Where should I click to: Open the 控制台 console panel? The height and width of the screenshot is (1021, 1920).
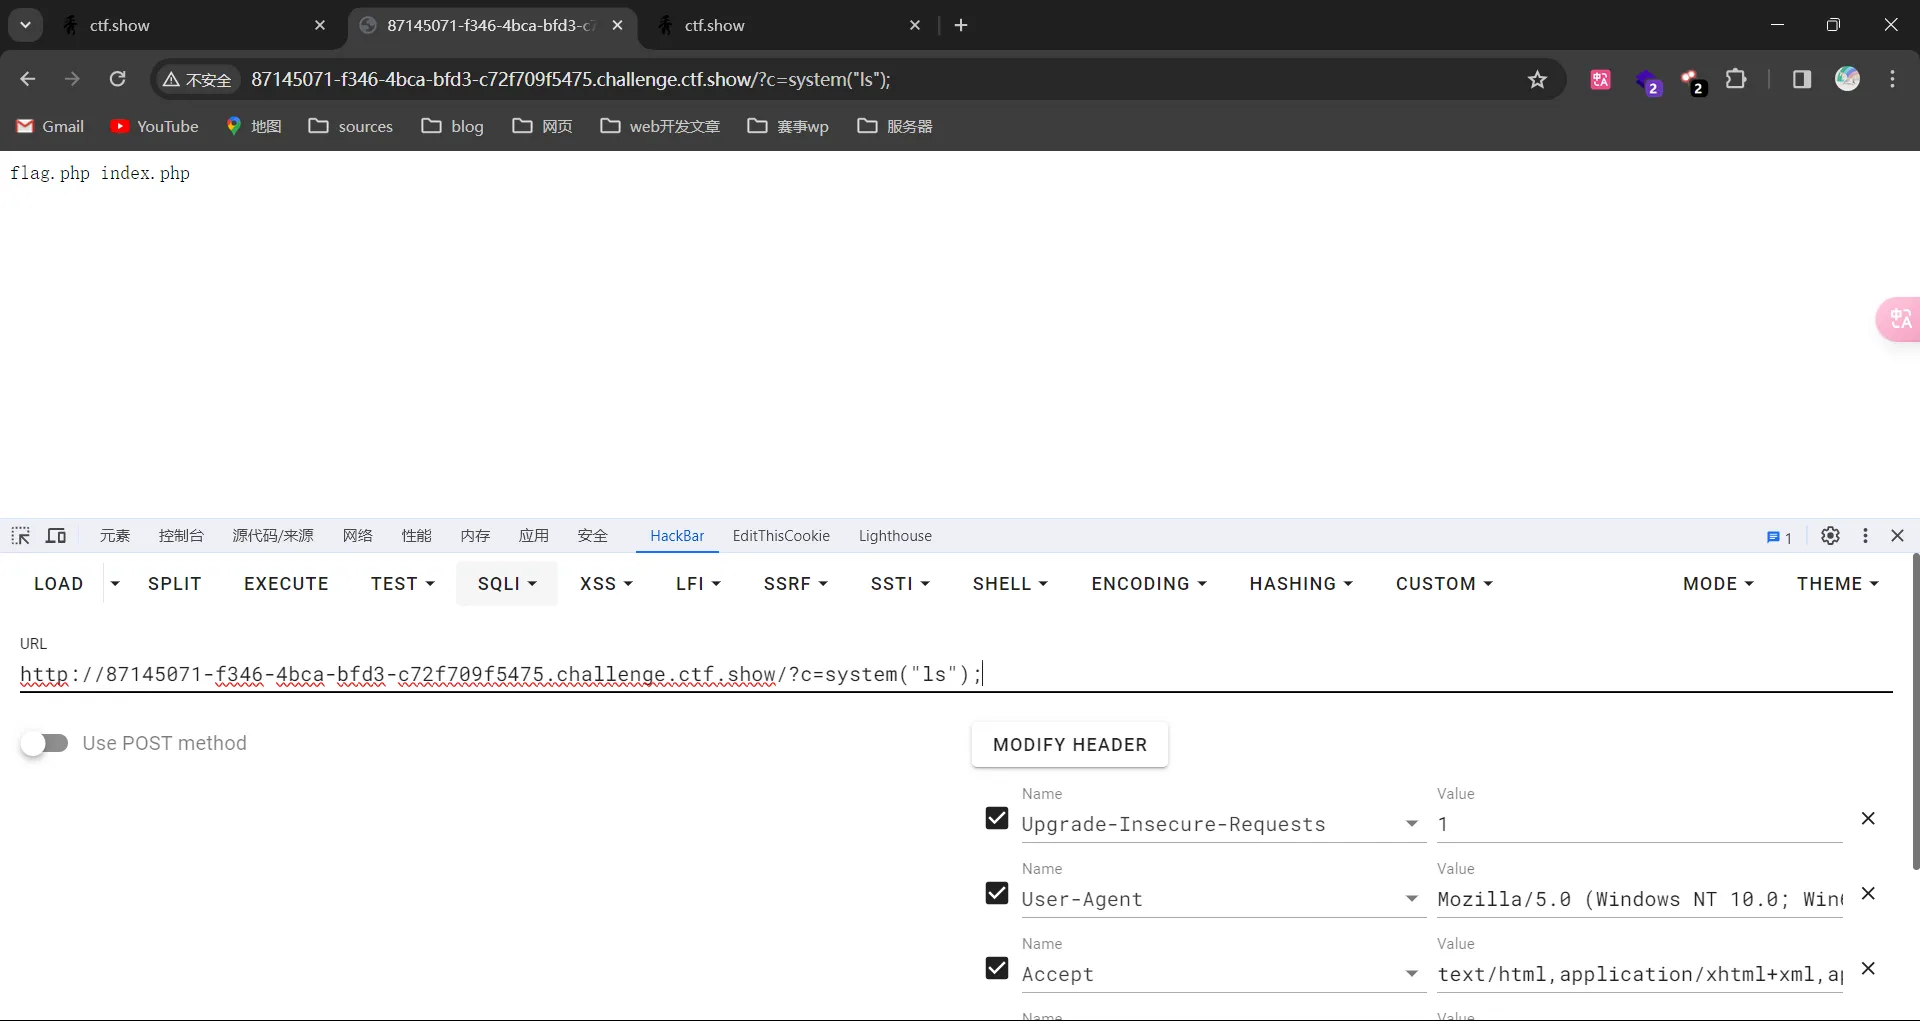(181, 536)
